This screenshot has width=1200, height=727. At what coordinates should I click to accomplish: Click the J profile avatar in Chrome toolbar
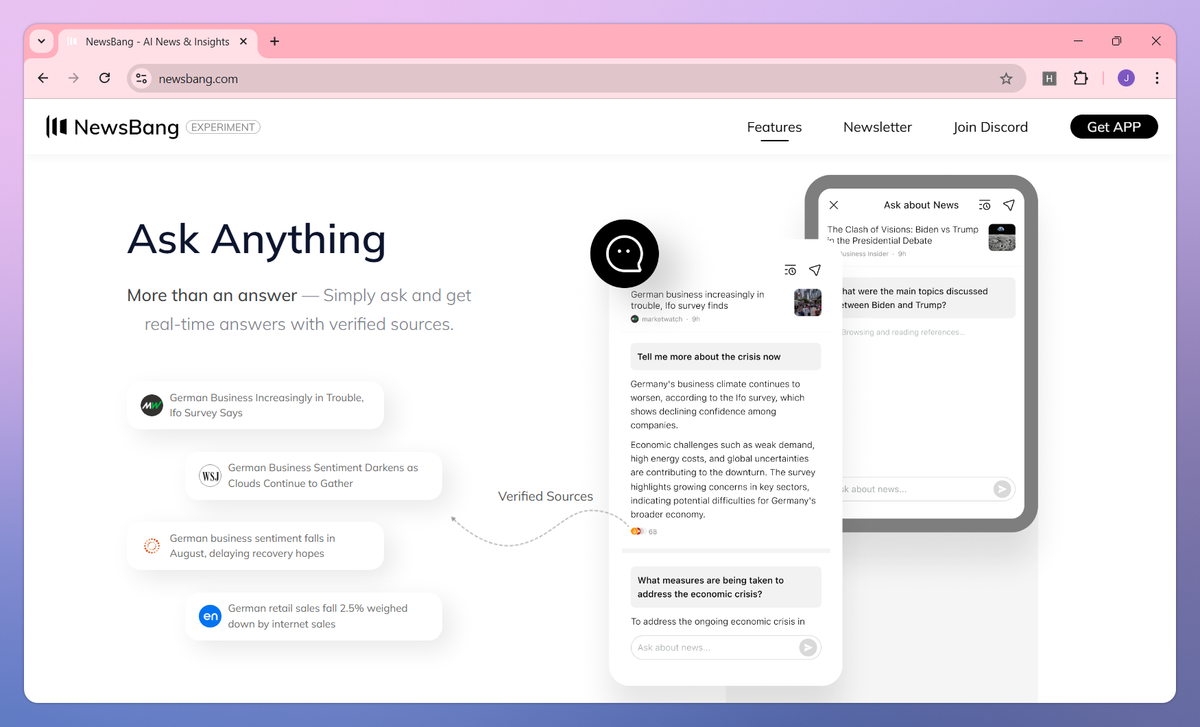click(x=1125, y=77)
